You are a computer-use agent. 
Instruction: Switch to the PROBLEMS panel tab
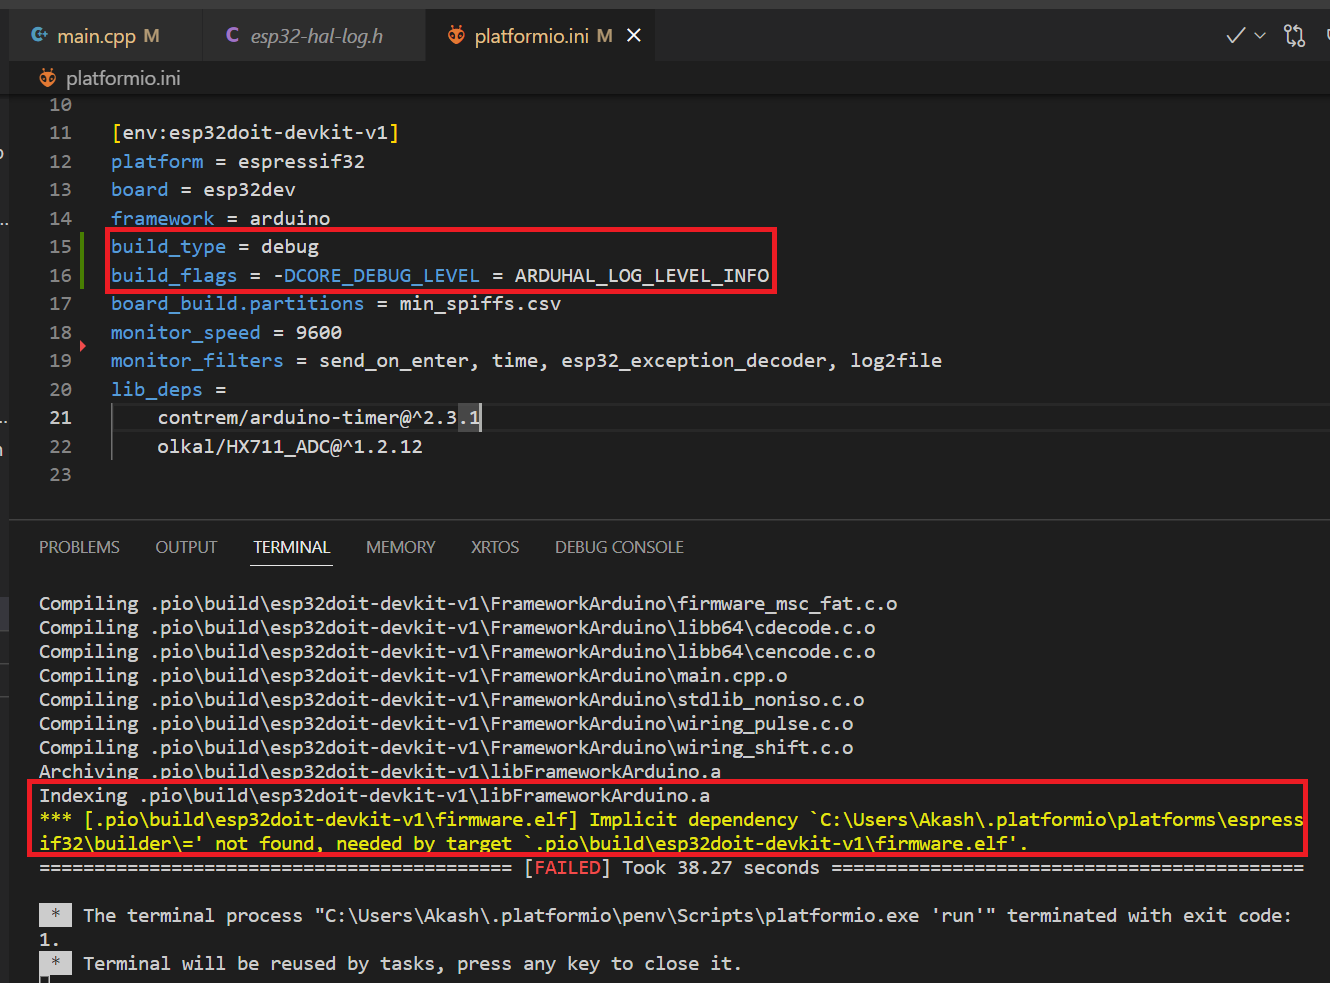point(79,547)
